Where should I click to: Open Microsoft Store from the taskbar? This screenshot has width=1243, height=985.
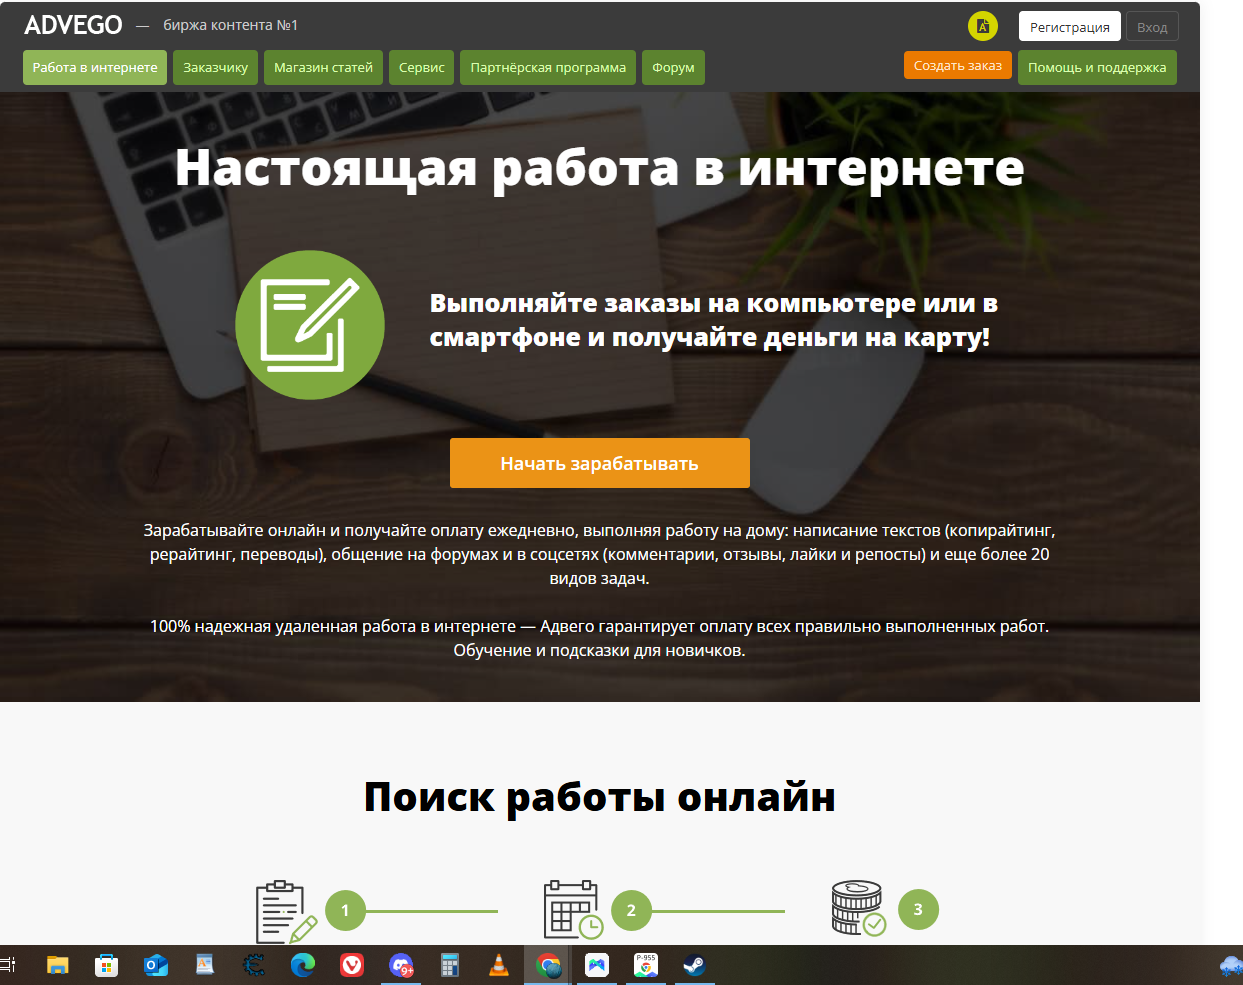pos(106,965)
